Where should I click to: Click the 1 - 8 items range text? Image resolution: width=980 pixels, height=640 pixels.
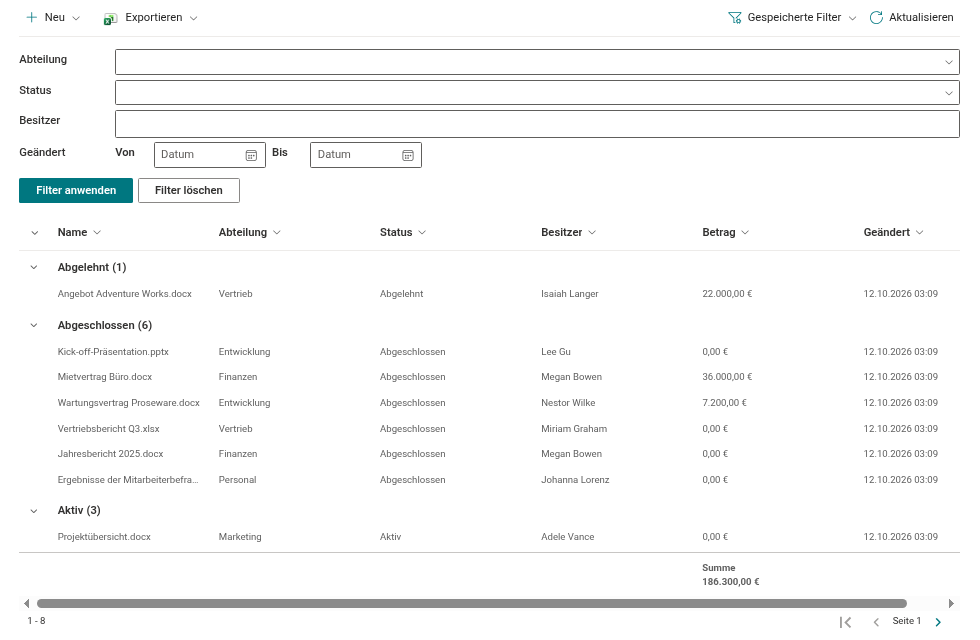[36, 621]
